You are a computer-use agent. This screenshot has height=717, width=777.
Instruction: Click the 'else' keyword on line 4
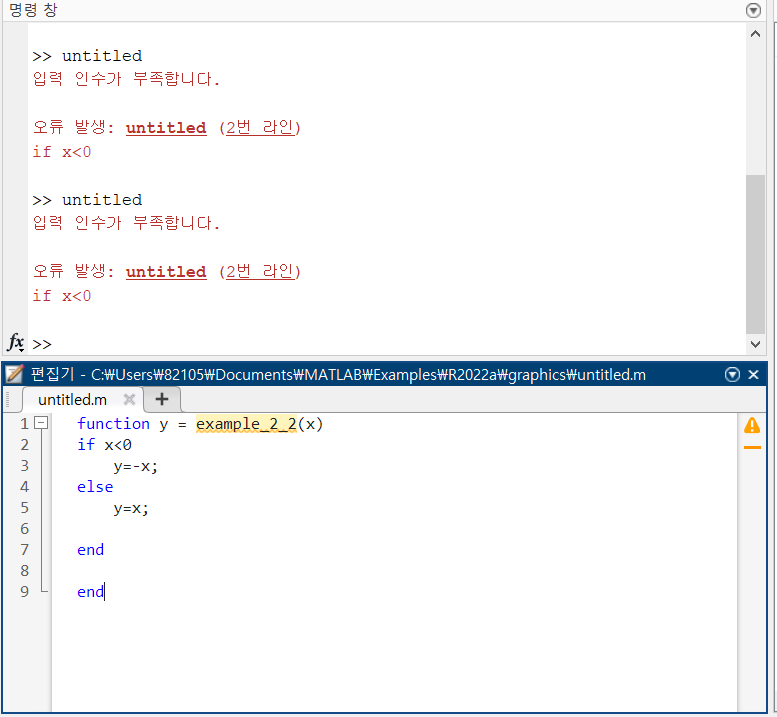click(x=95, y=487)
